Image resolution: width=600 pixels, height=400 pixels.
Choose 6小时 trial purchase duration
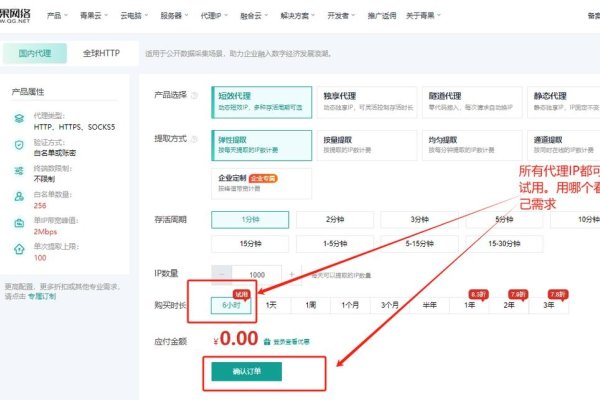[231, 305]
